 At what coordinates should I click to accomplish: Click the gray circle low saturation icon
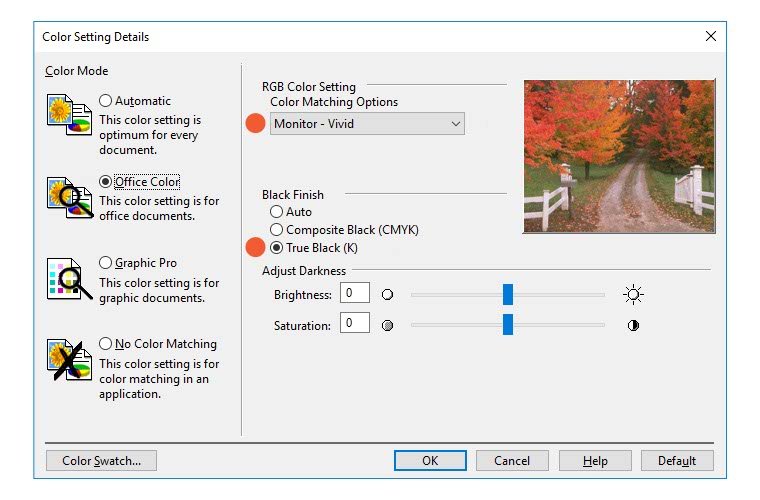tap(387, 326)
